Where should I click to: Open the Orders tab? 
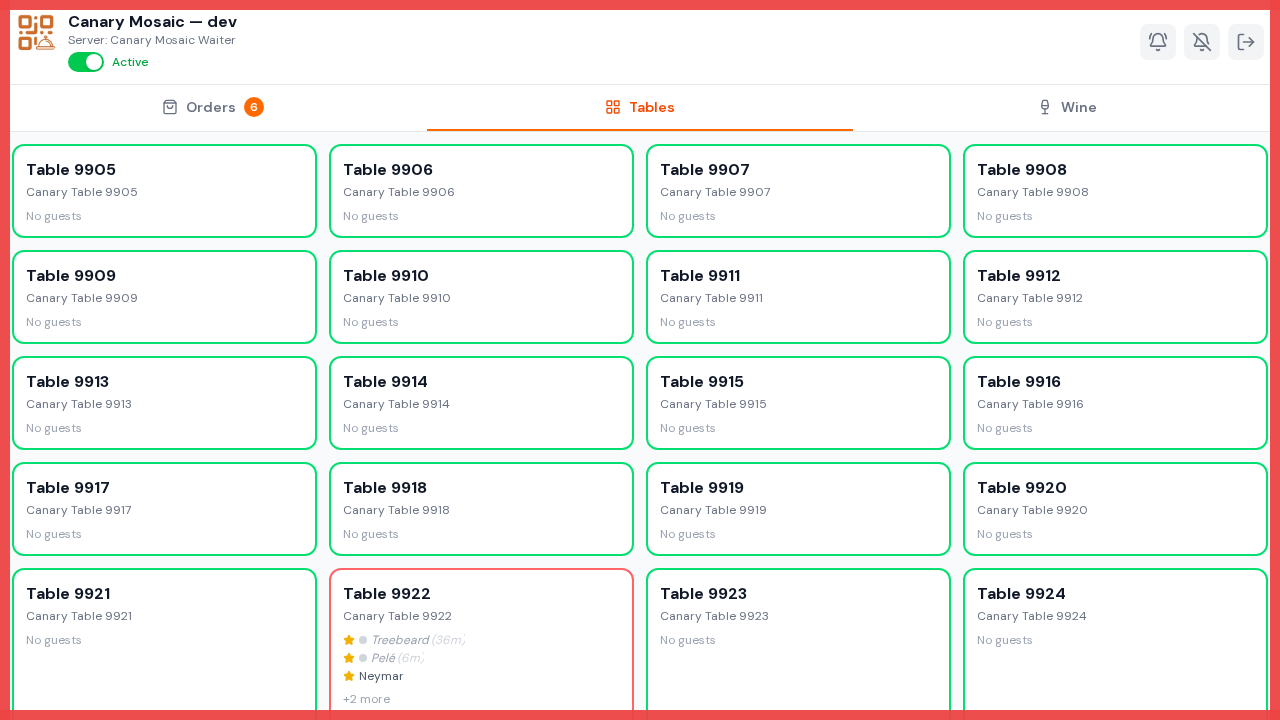pos(213,107)
